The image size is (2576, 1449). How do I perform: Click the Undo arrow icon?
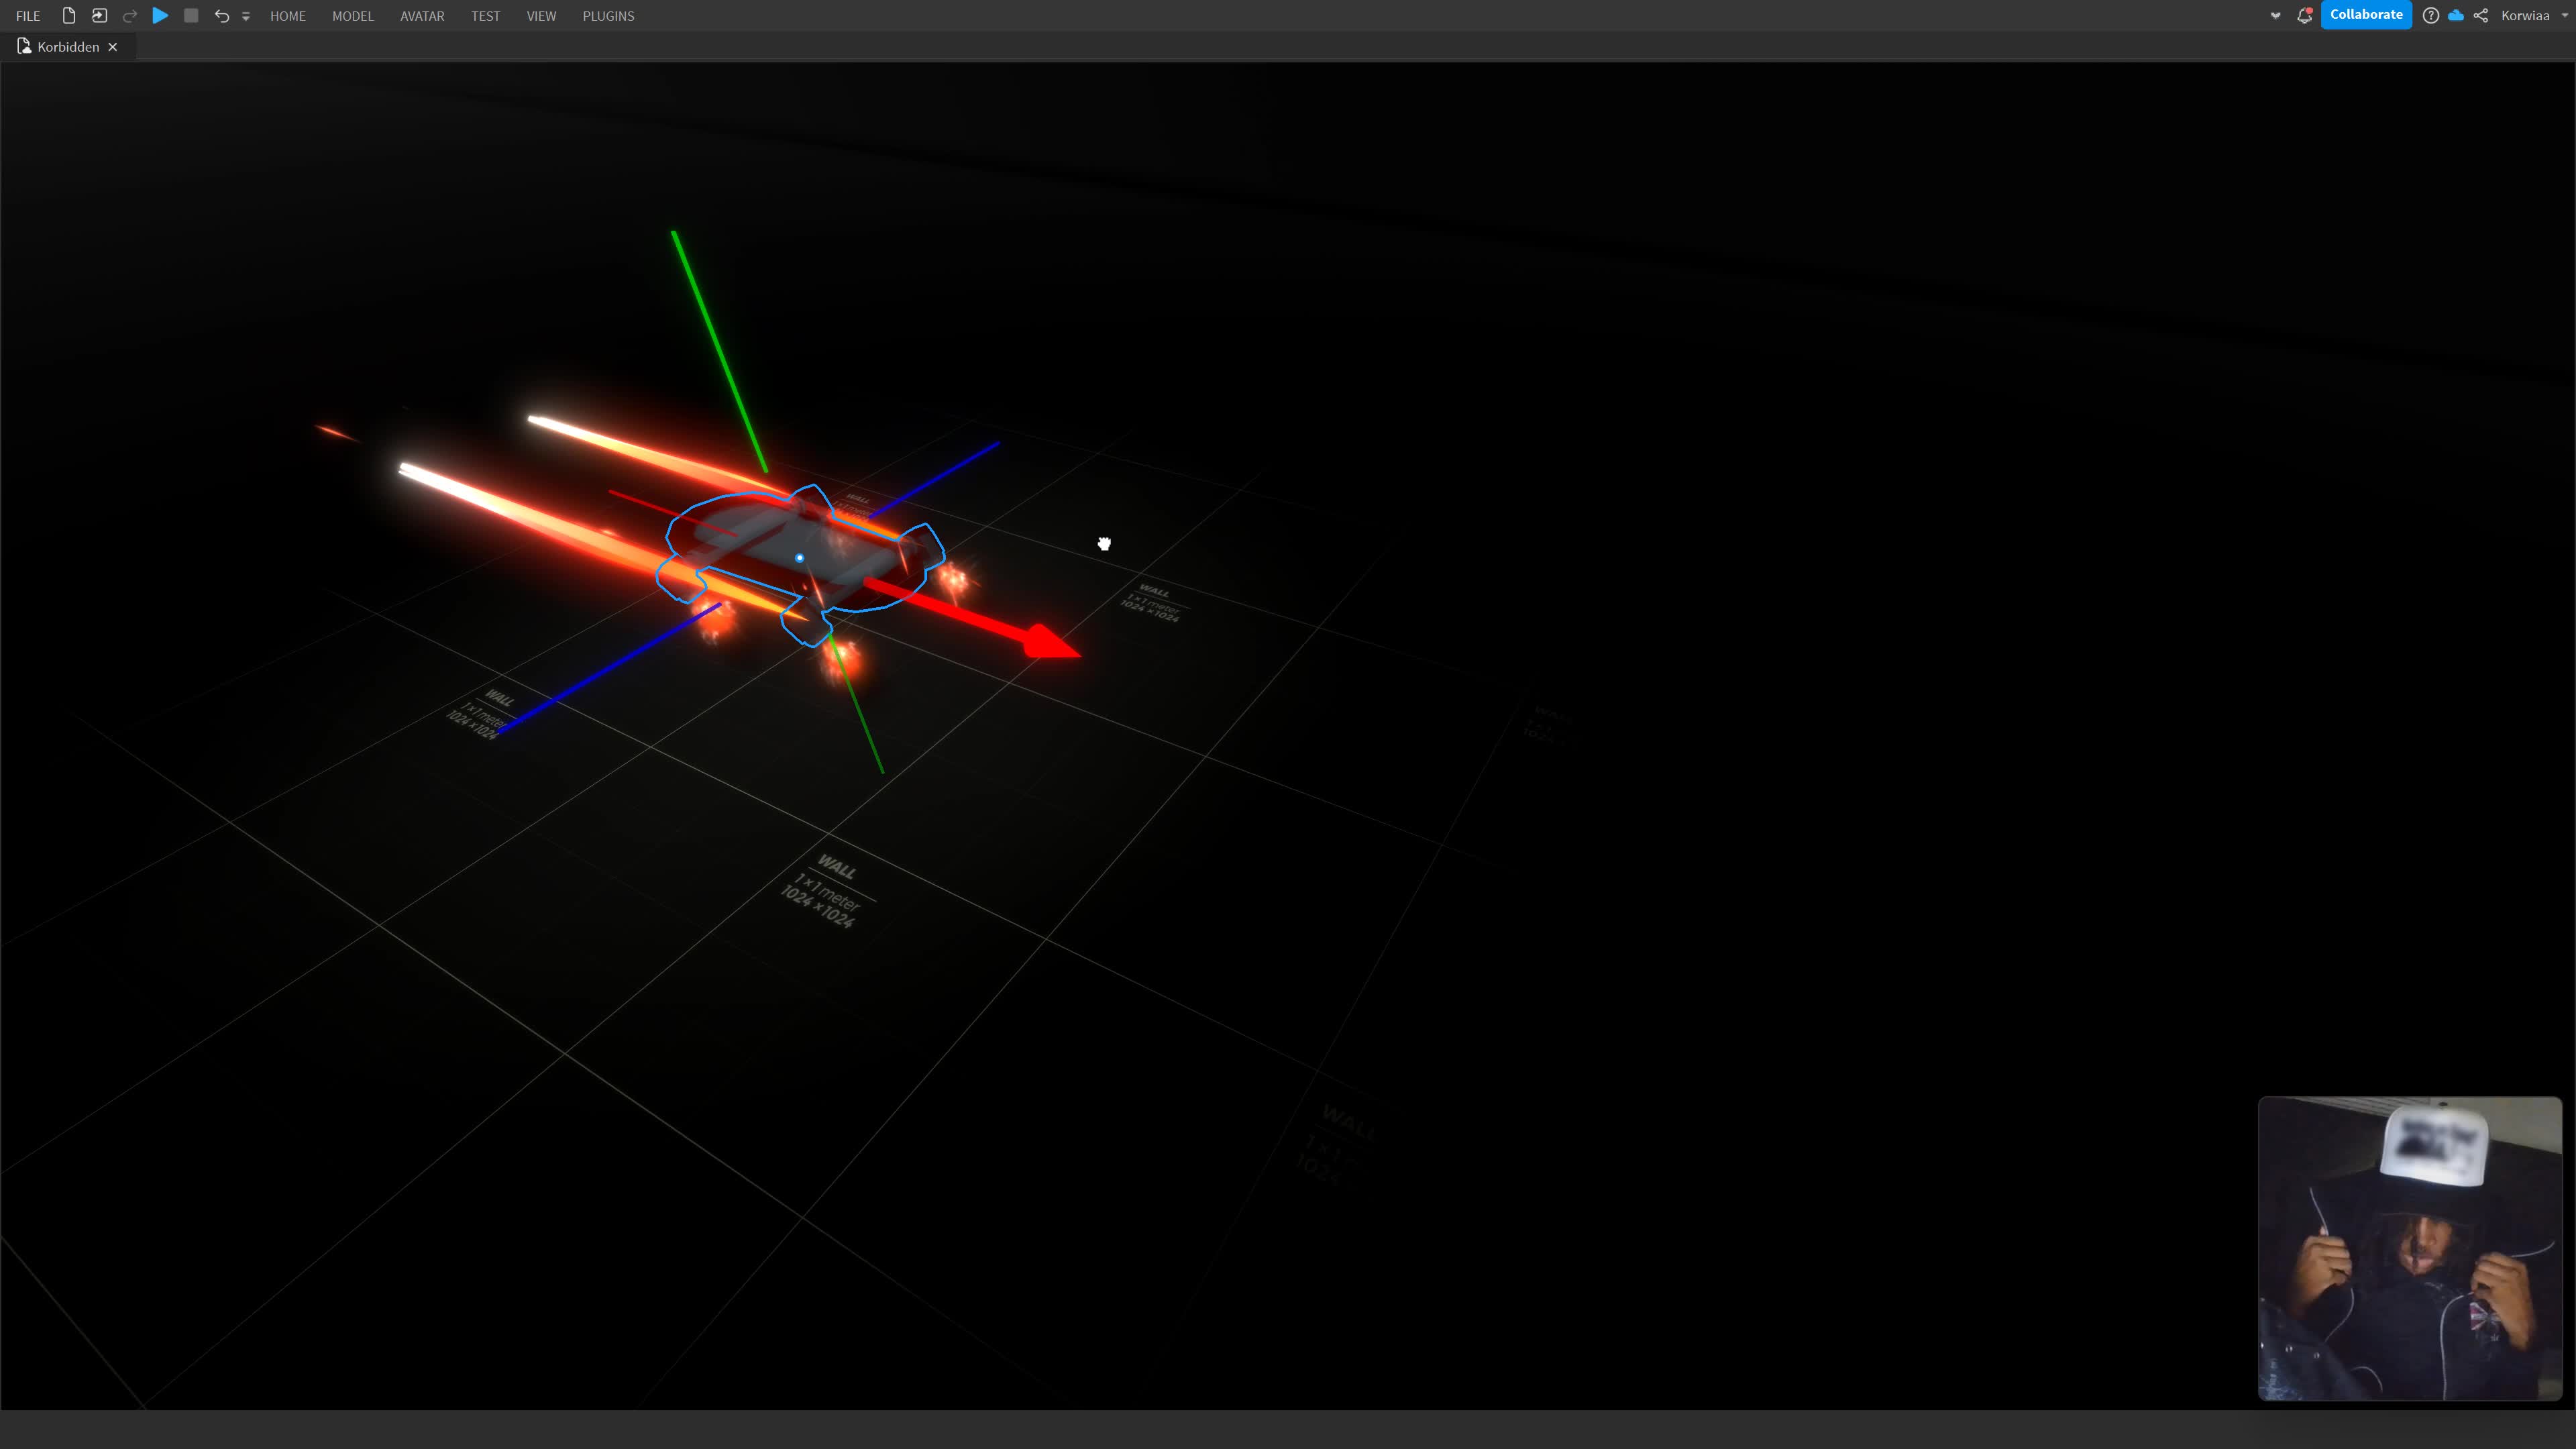coord(221,15)
